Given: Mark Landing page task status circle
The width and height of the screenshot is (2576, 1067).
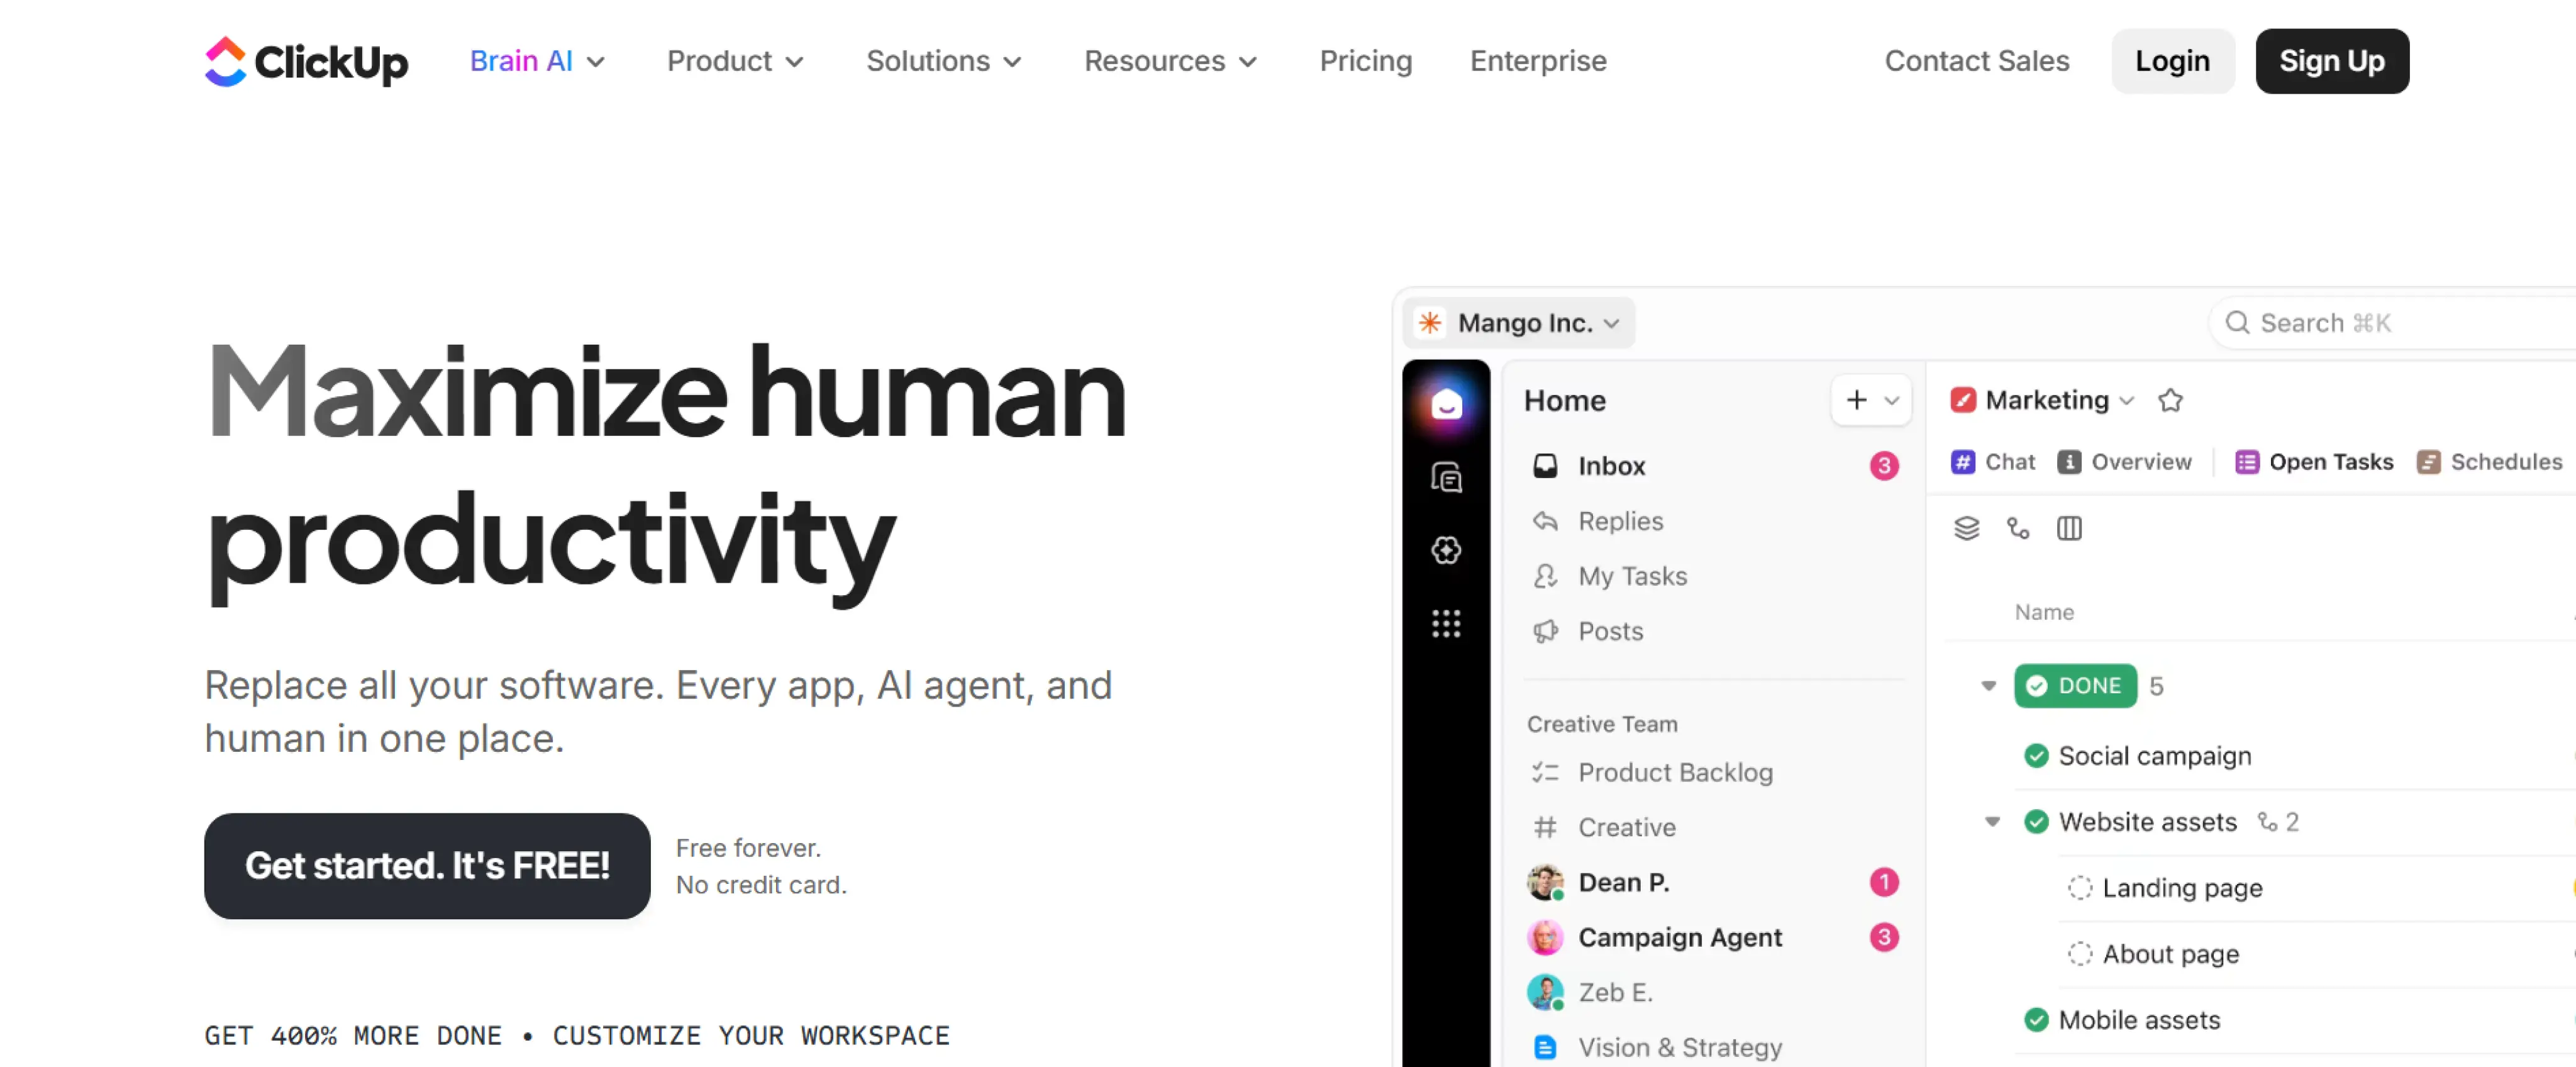Looking at the screenshot, I should coord(2079,888).
